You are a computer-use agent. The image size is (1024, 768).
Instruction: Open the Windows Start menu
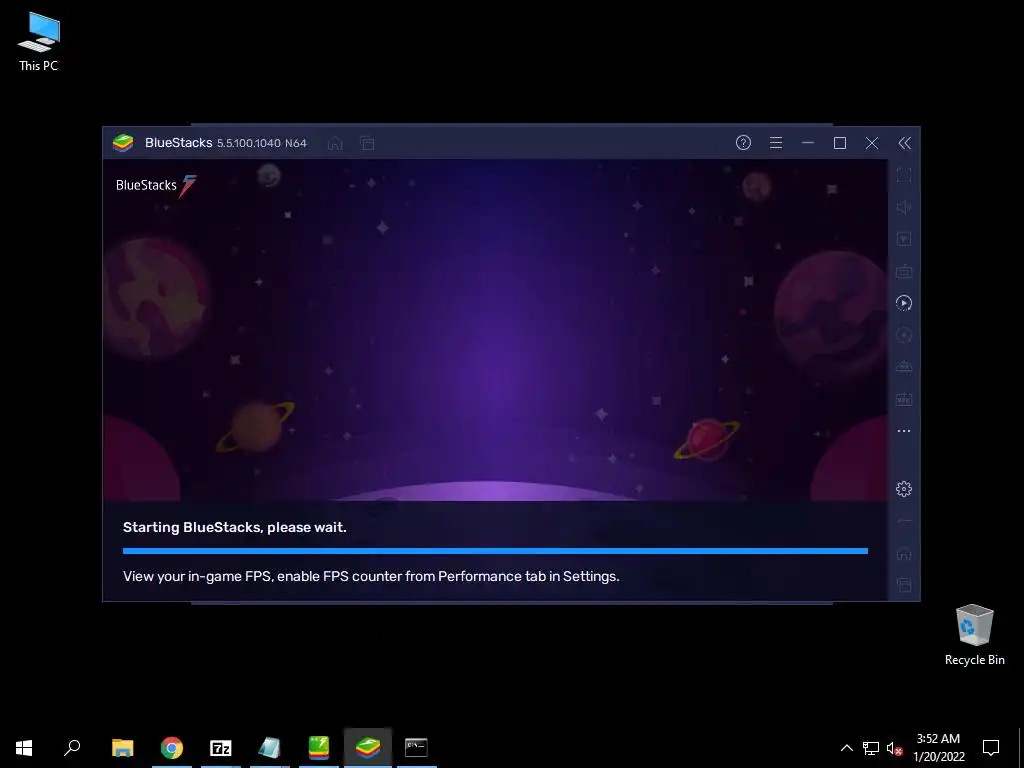(24, 748)
